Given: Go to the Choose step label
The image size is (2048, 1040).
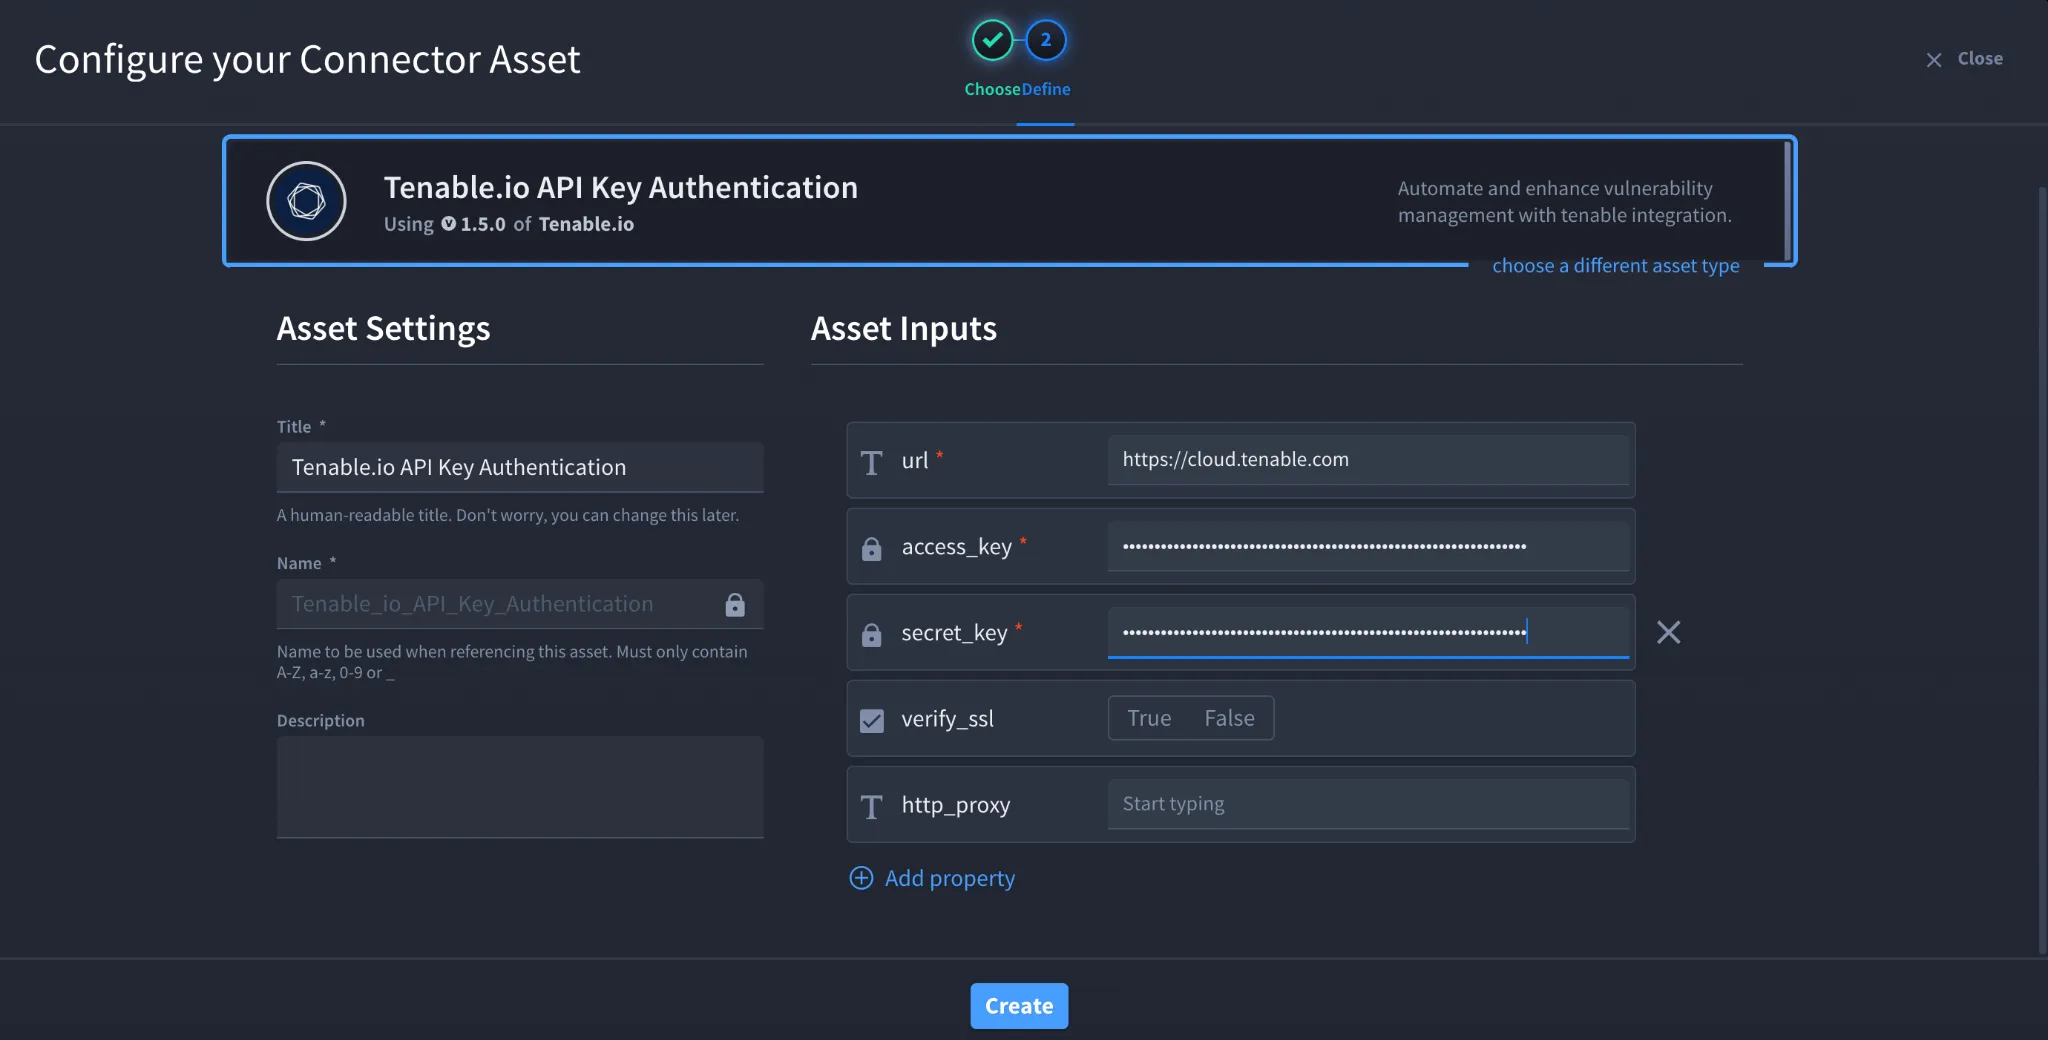Looking at the screenshot, I should tap(992, 89).
